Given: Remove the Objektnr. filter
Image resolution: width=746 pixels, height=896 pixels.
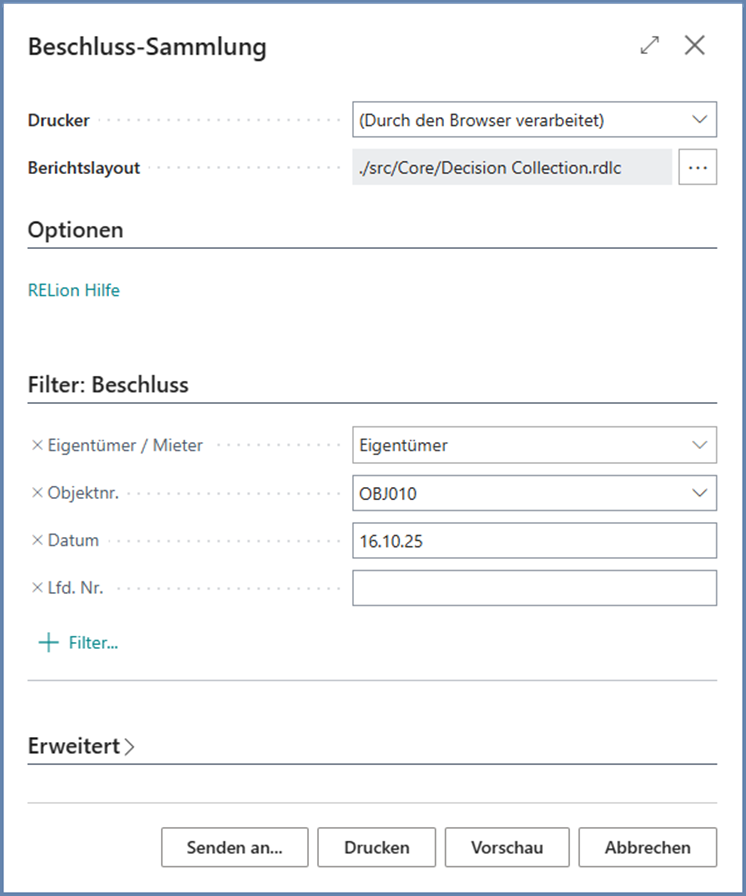Looking at the screenshot, I should click(x=38, y=493).
